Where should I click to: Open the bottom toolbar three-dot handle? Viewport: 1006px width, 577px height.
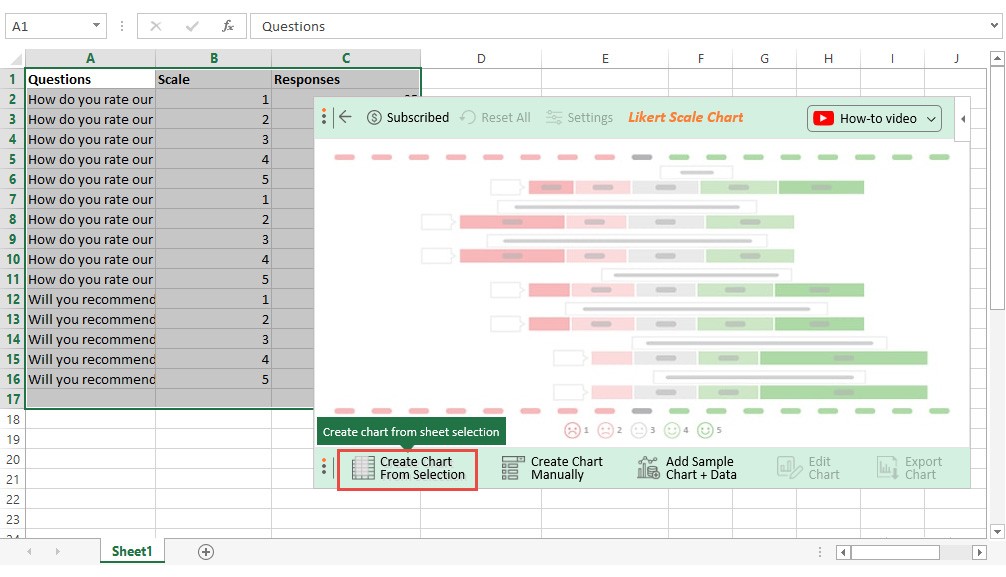click(x=323, y=467)
